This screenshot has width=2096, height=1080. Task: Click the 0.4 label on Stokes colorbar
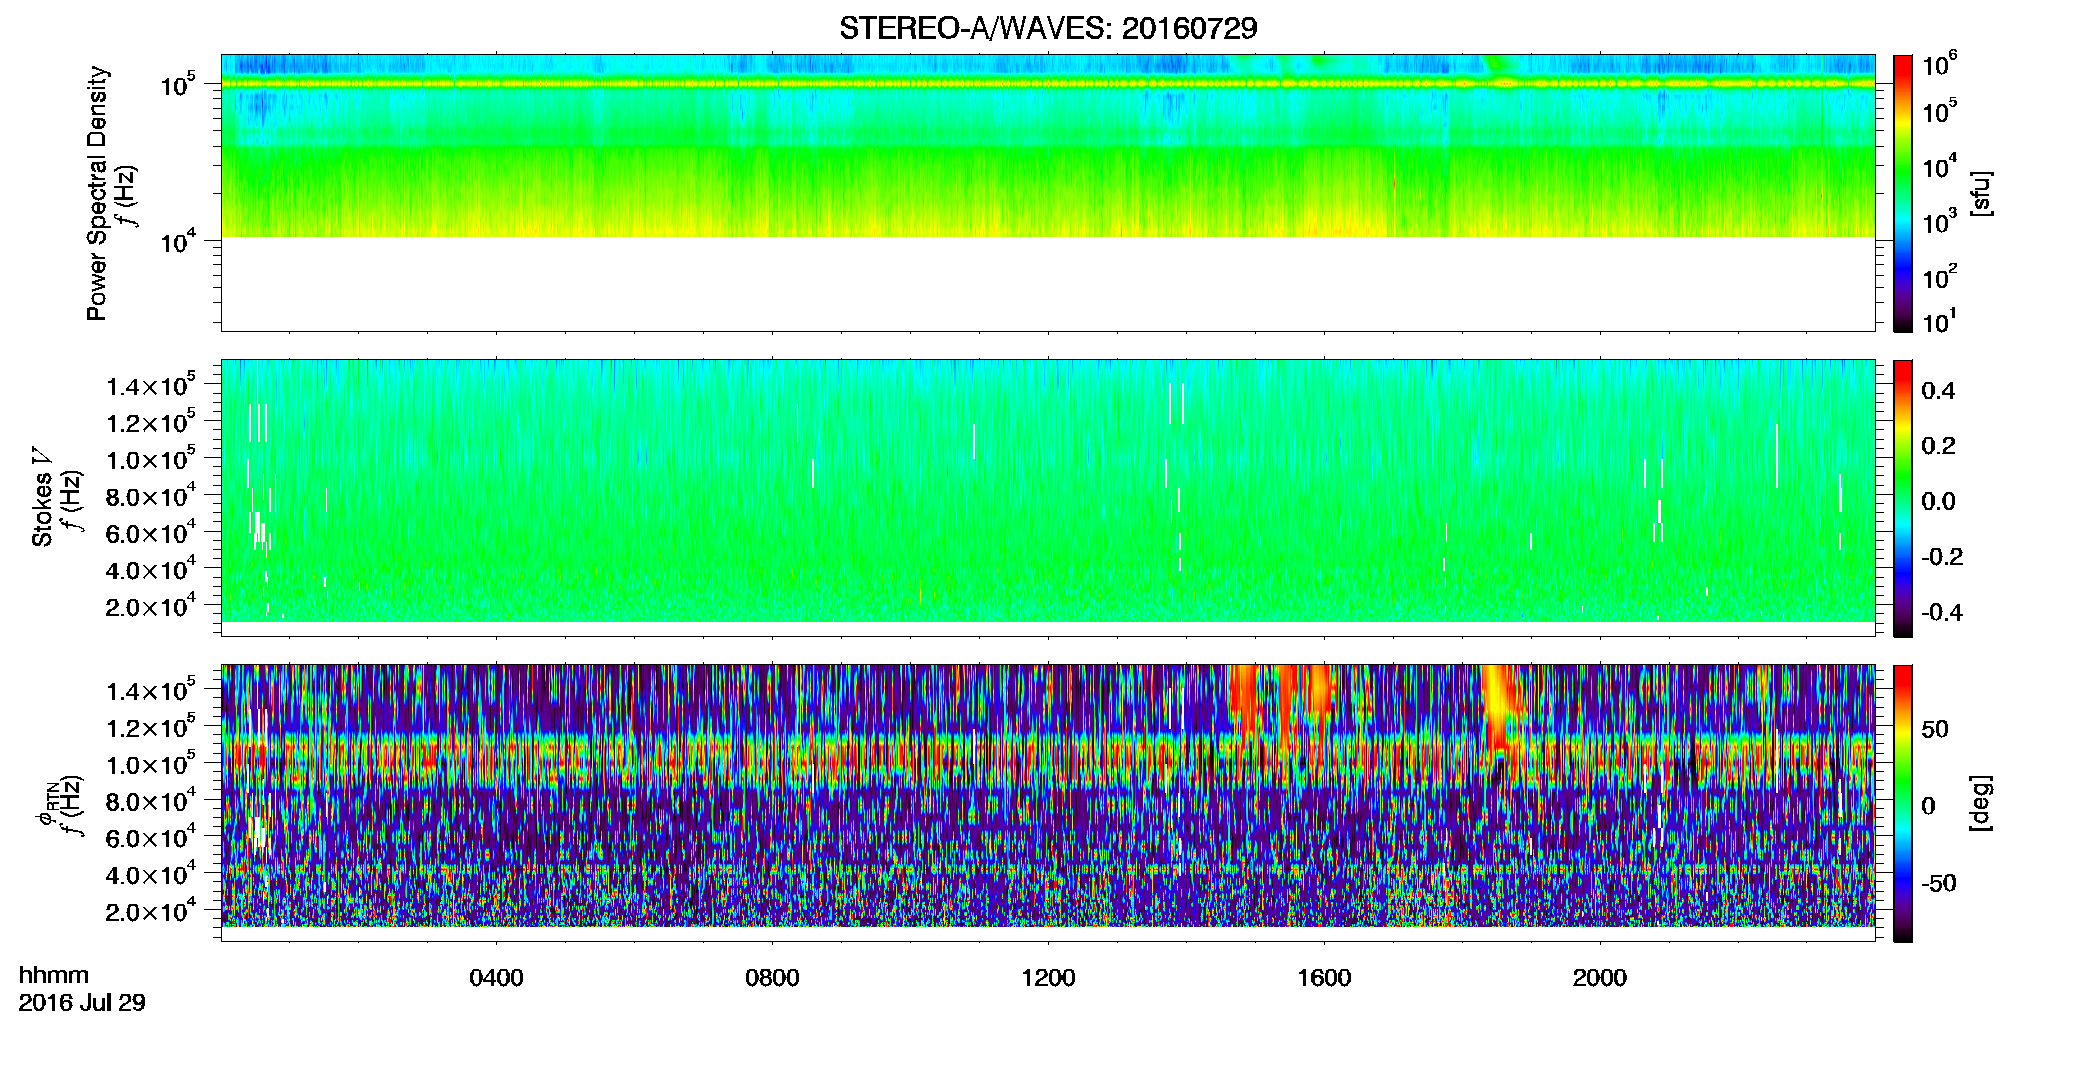click(1938, 391)
